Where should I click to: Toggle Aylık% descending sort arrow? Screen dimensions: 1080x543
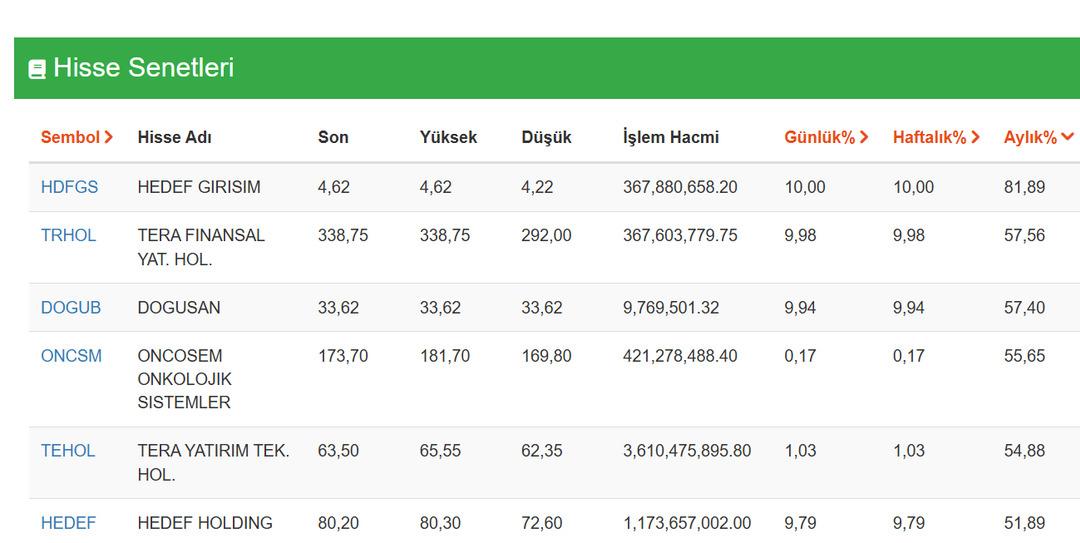point(1067,137)
